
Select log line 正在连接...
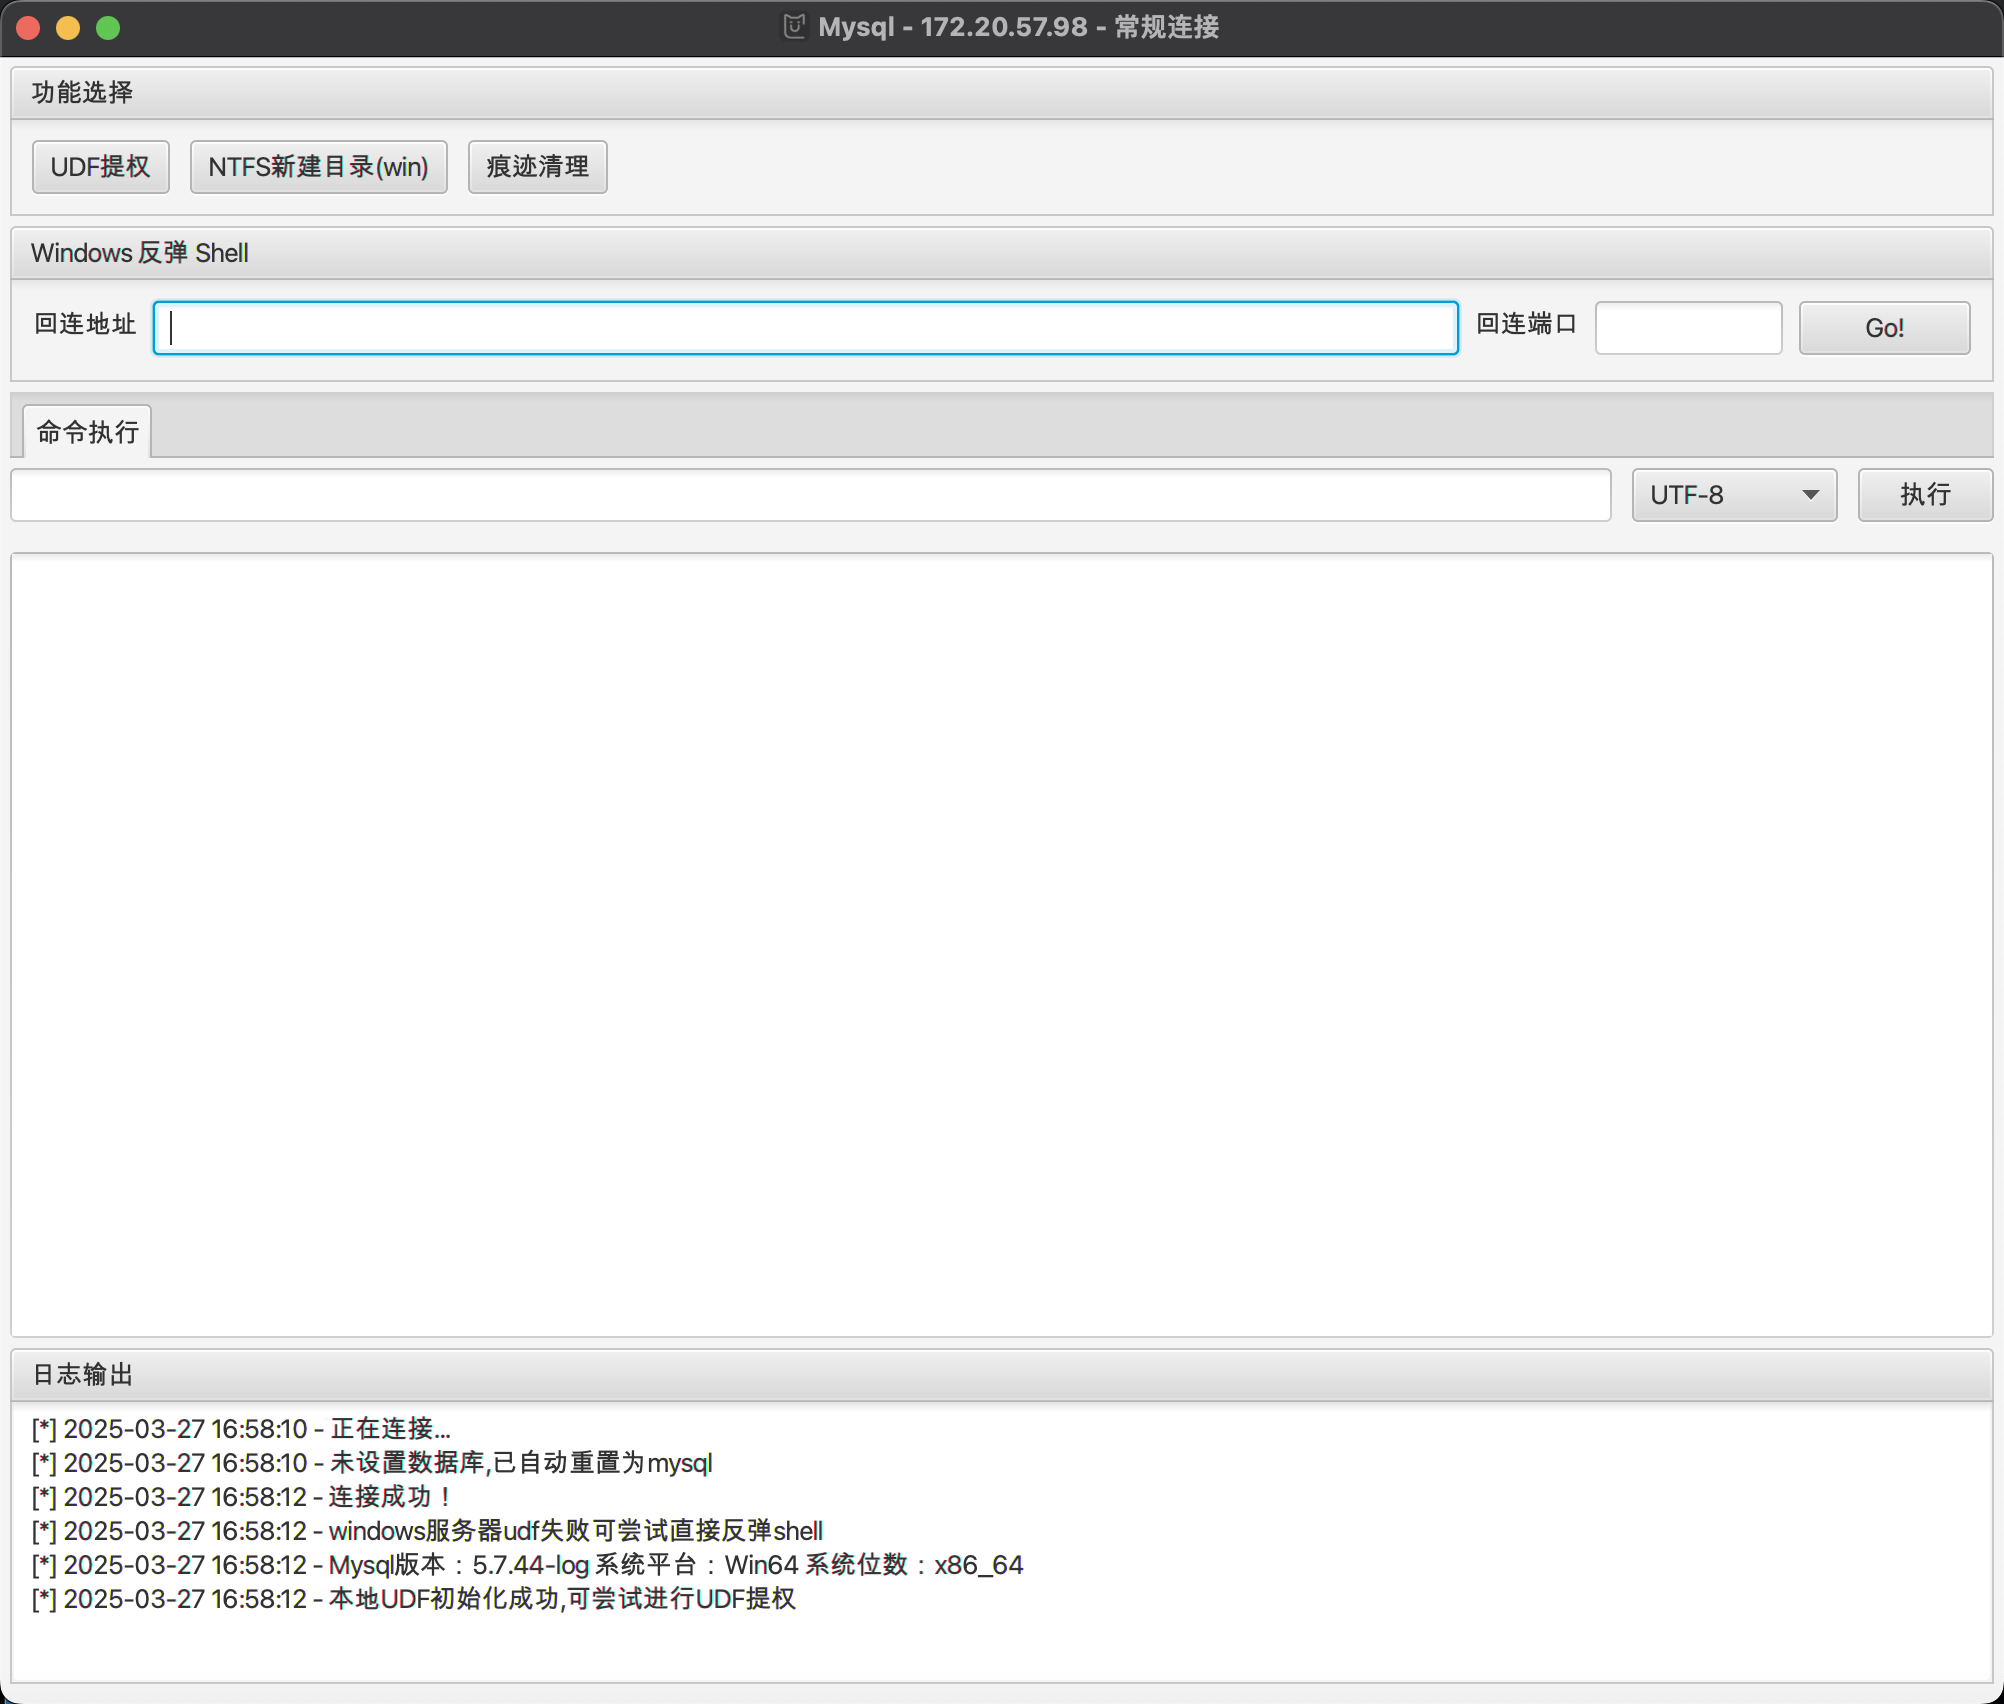(x=241, y=1429)
